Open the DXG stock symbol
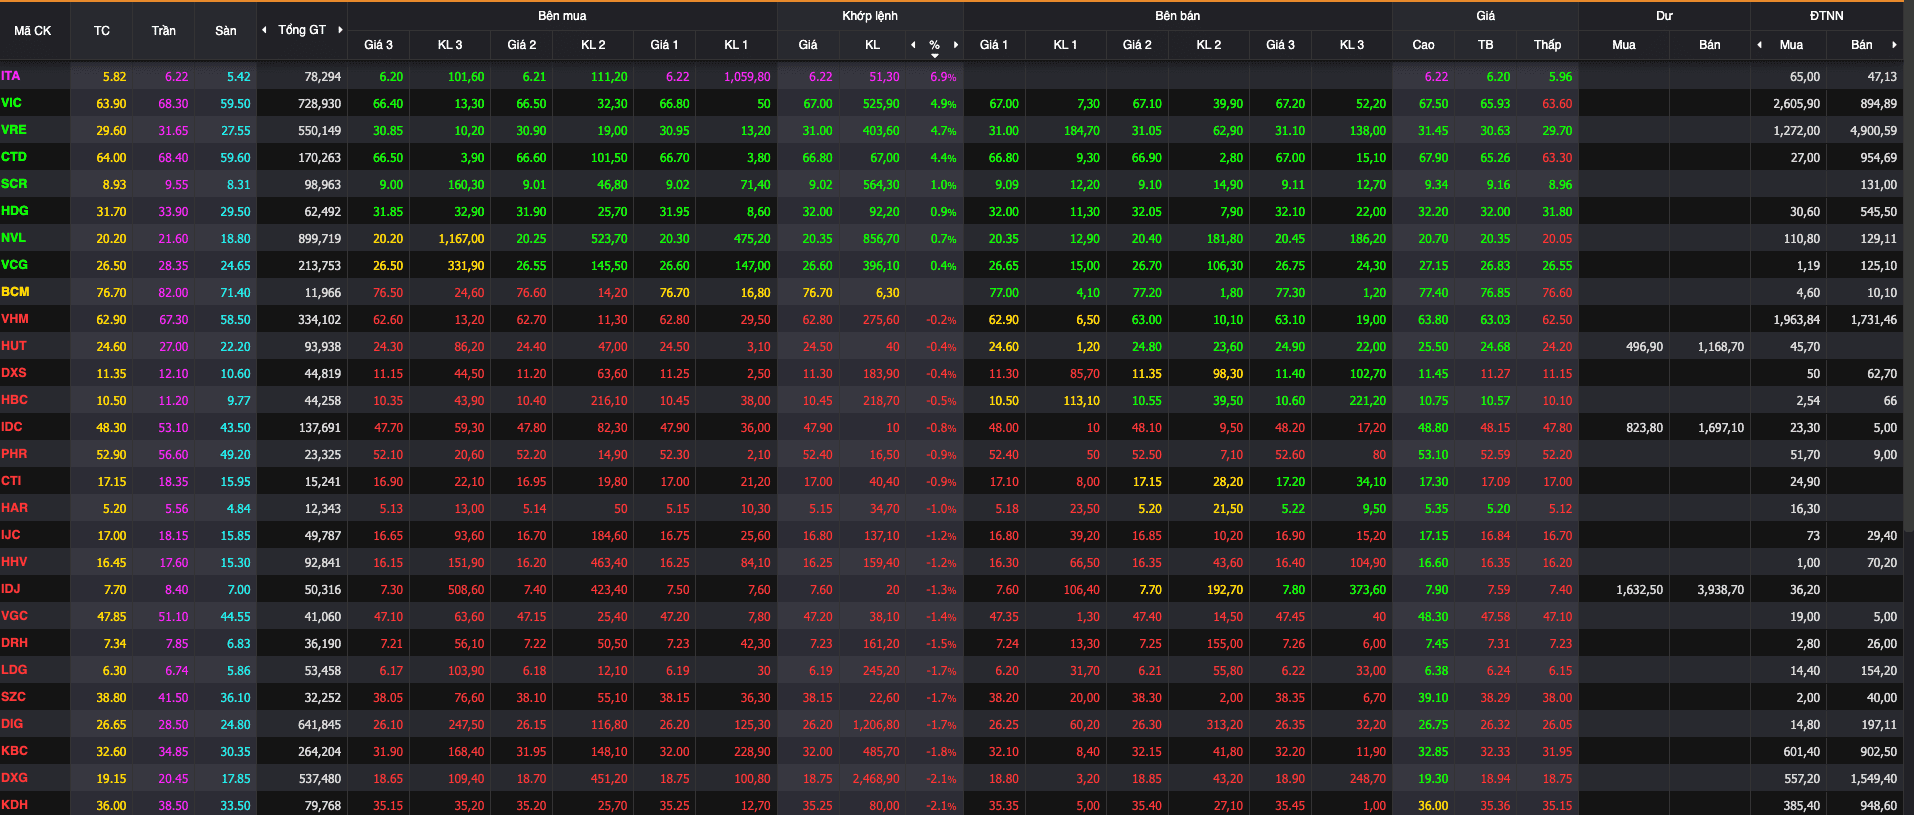 coord(15,778)
